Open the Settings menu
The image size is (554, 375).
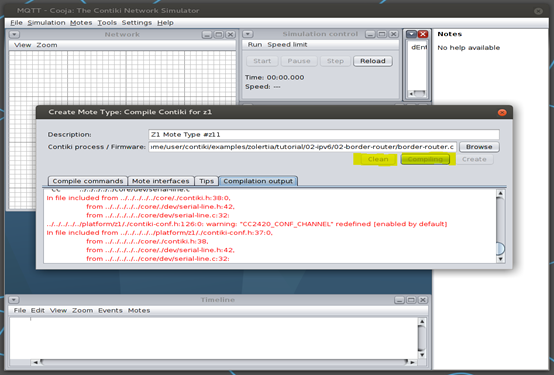tap(137, 23)
